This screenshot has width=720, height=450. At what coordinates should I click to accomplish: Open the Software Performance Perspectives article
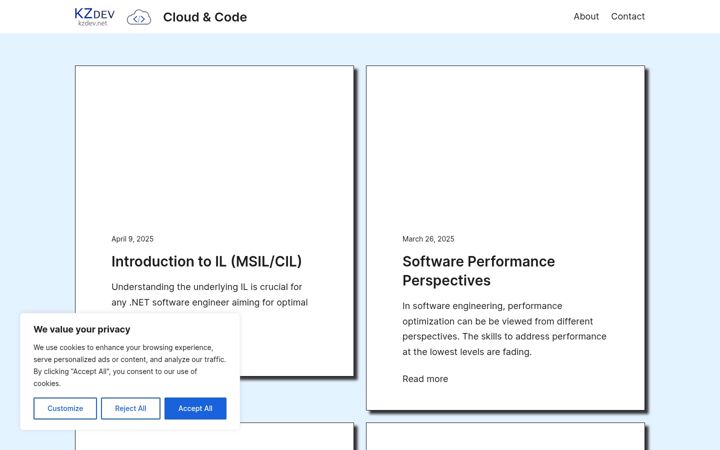click(478, 271)
